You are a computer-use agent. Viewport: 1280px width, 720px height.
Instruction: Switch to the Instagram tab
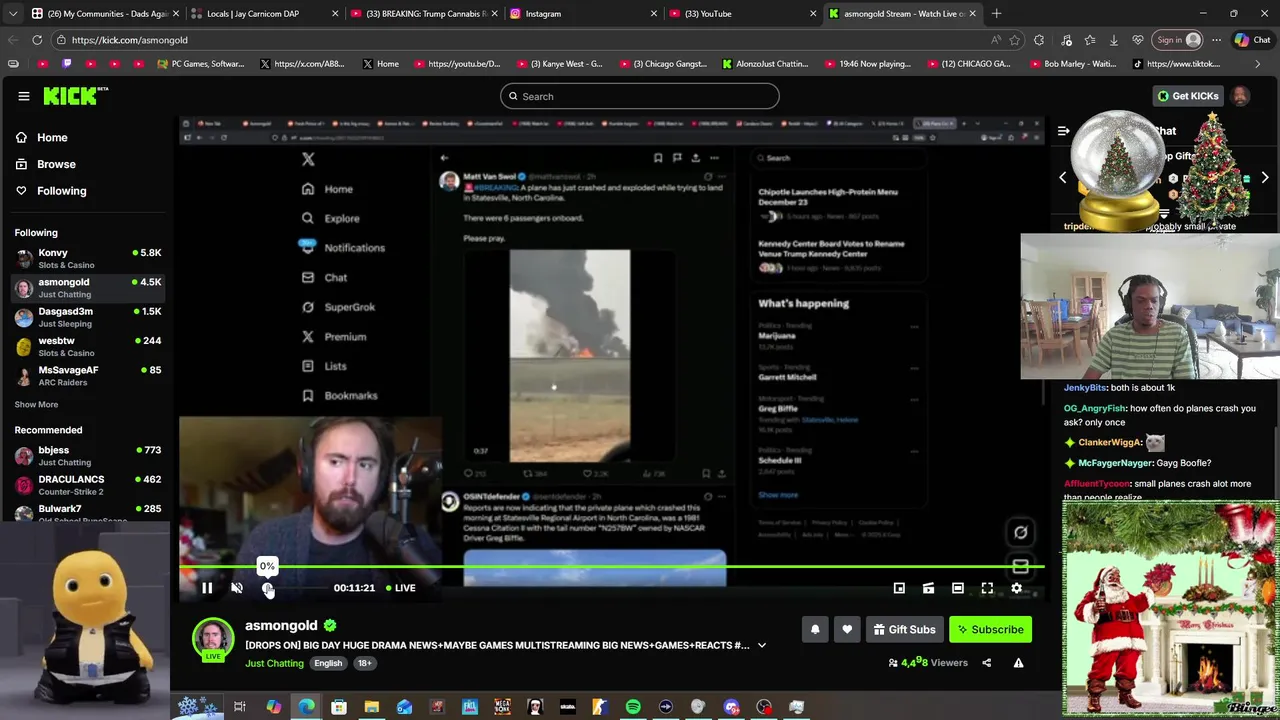tap(582, 14)
